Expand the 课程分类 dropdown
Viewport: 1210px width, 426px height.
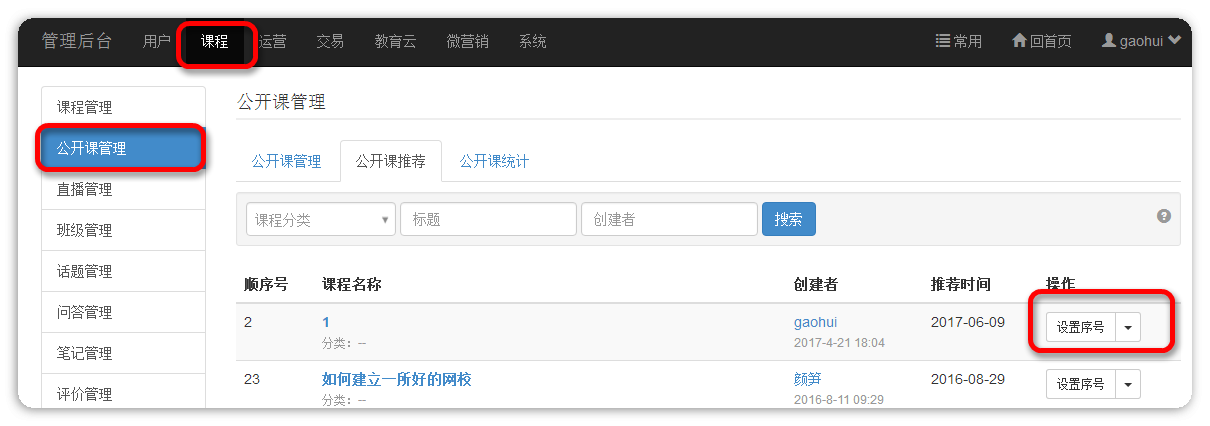point(320,220)
